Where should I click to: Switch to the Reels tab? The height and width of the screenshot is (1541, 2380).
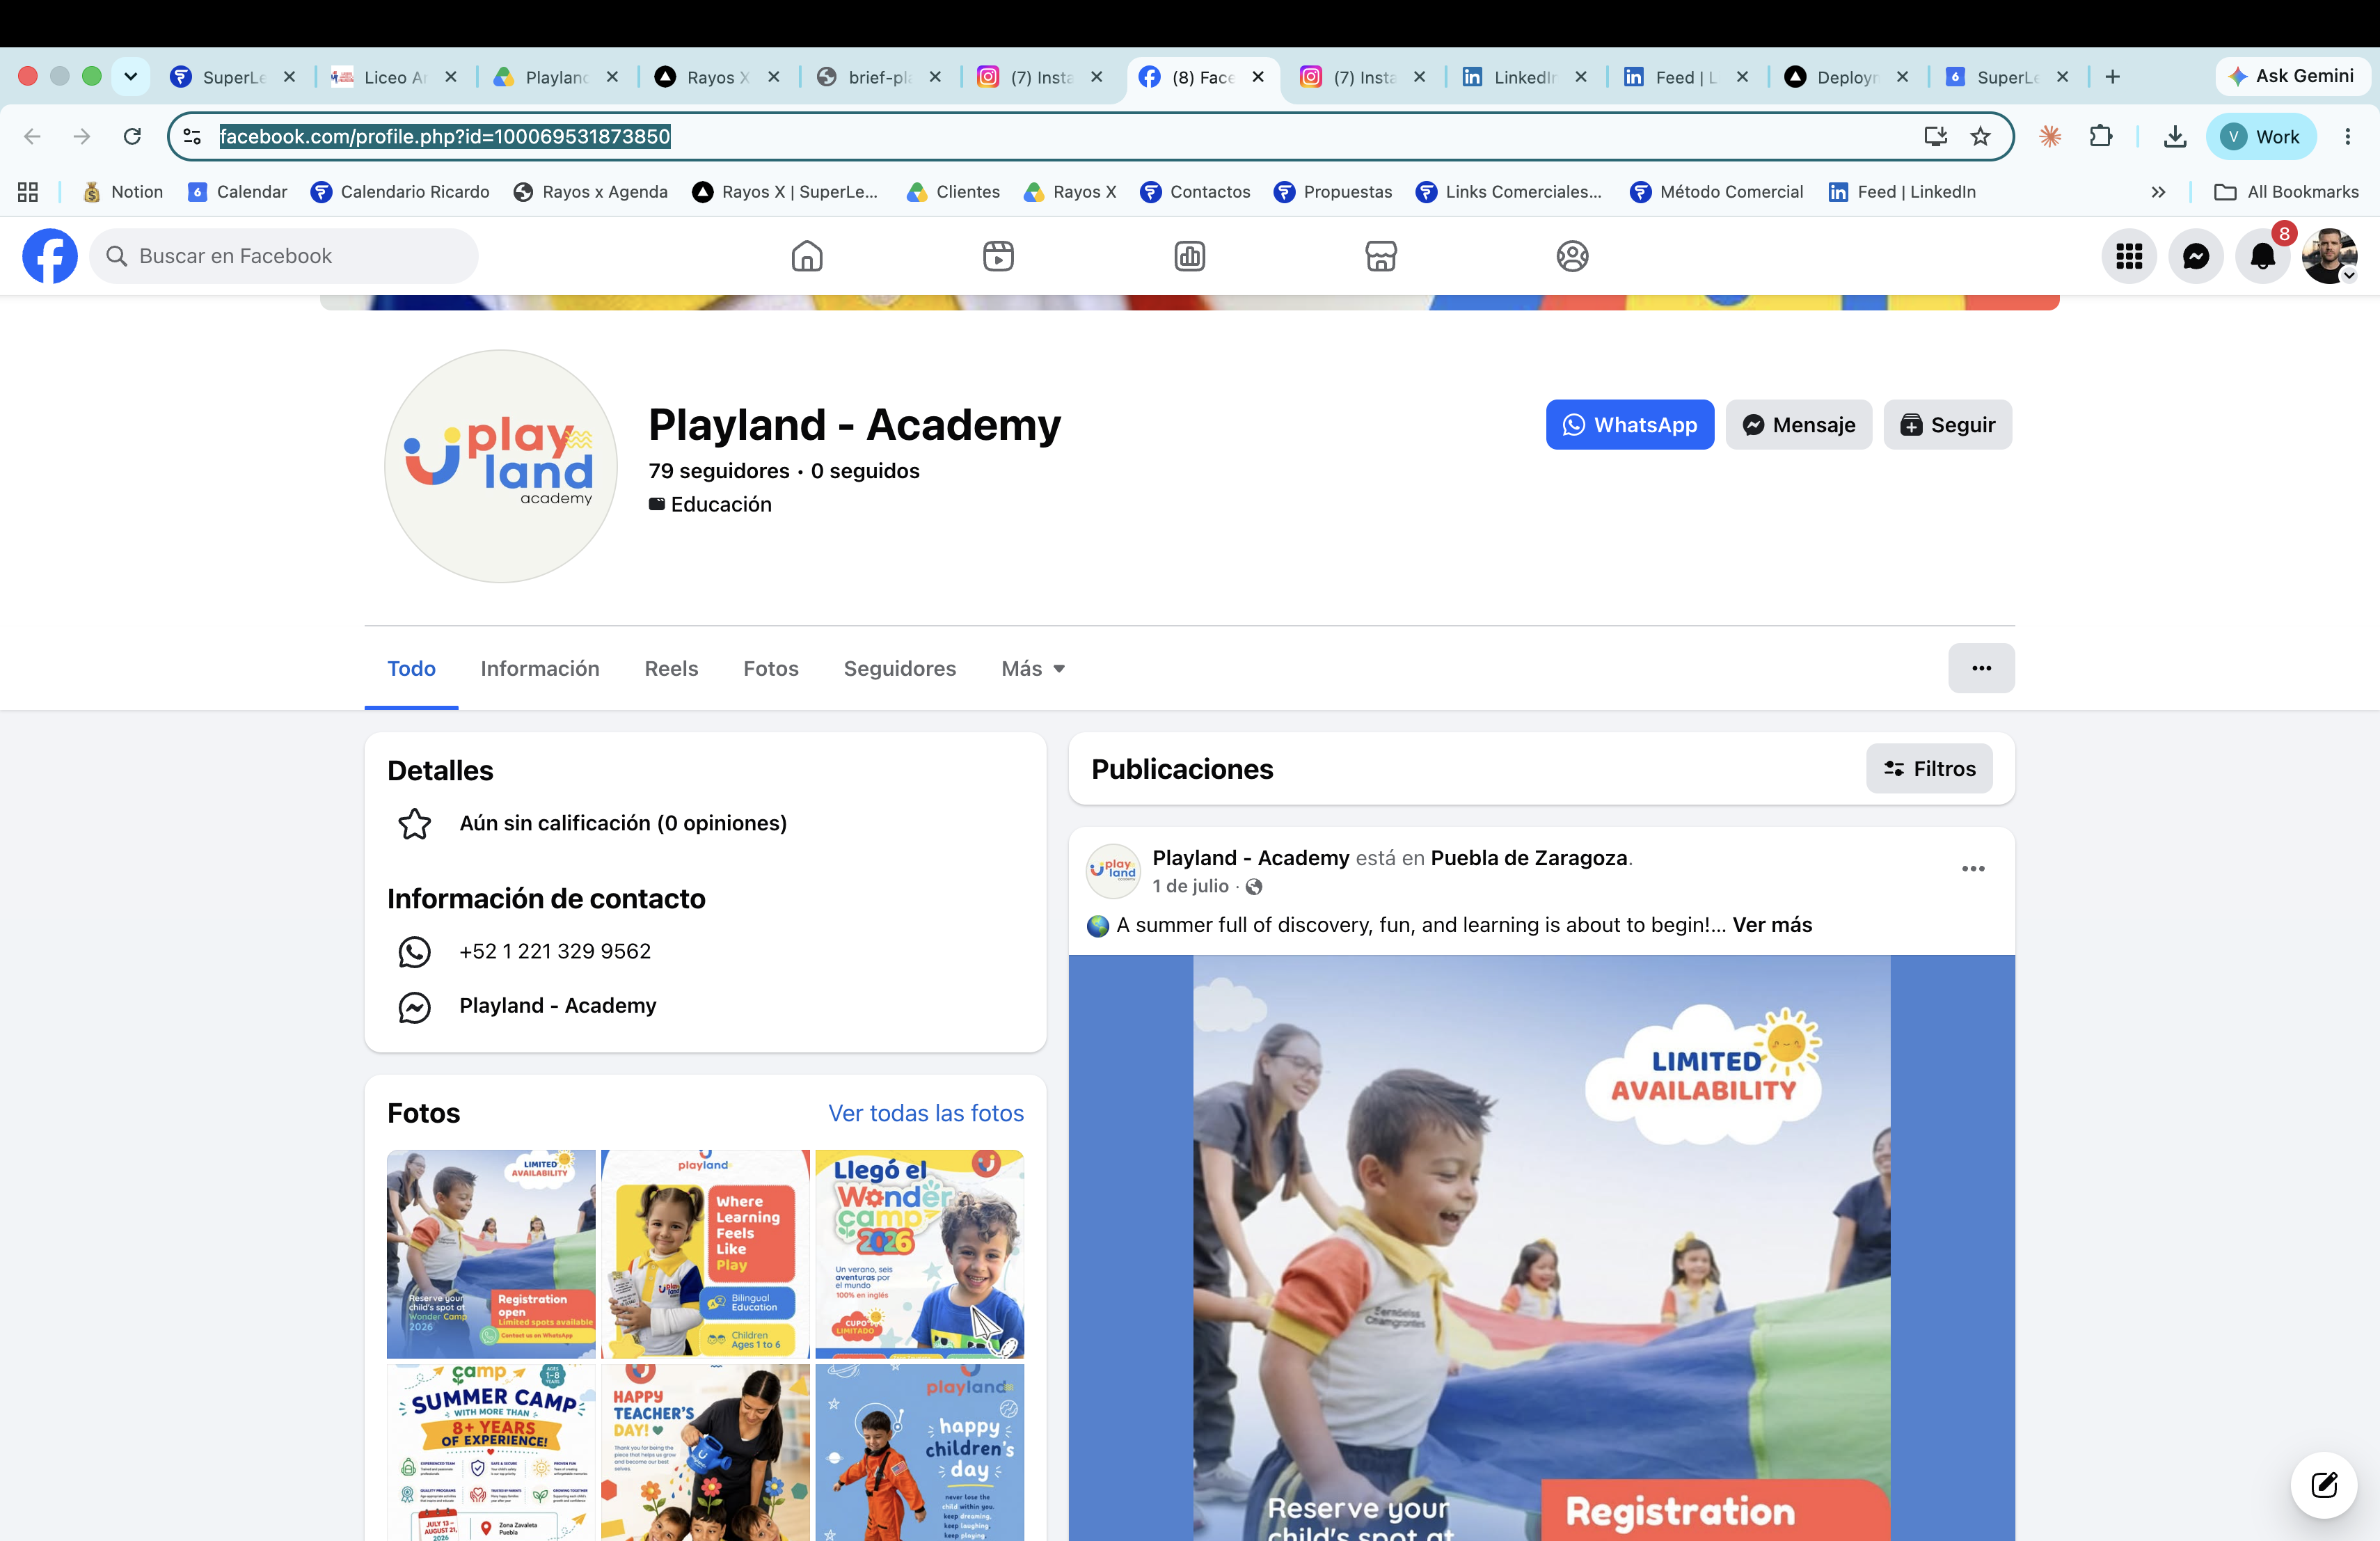671,668
